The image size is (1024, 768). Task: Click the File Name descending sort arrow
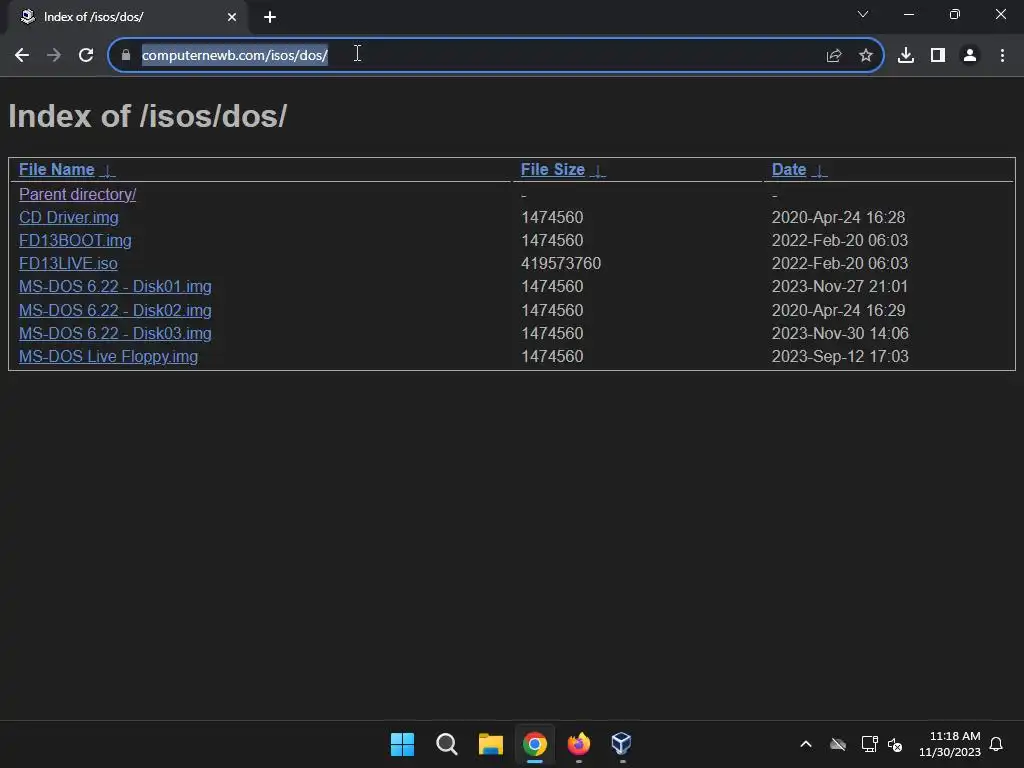108,171
